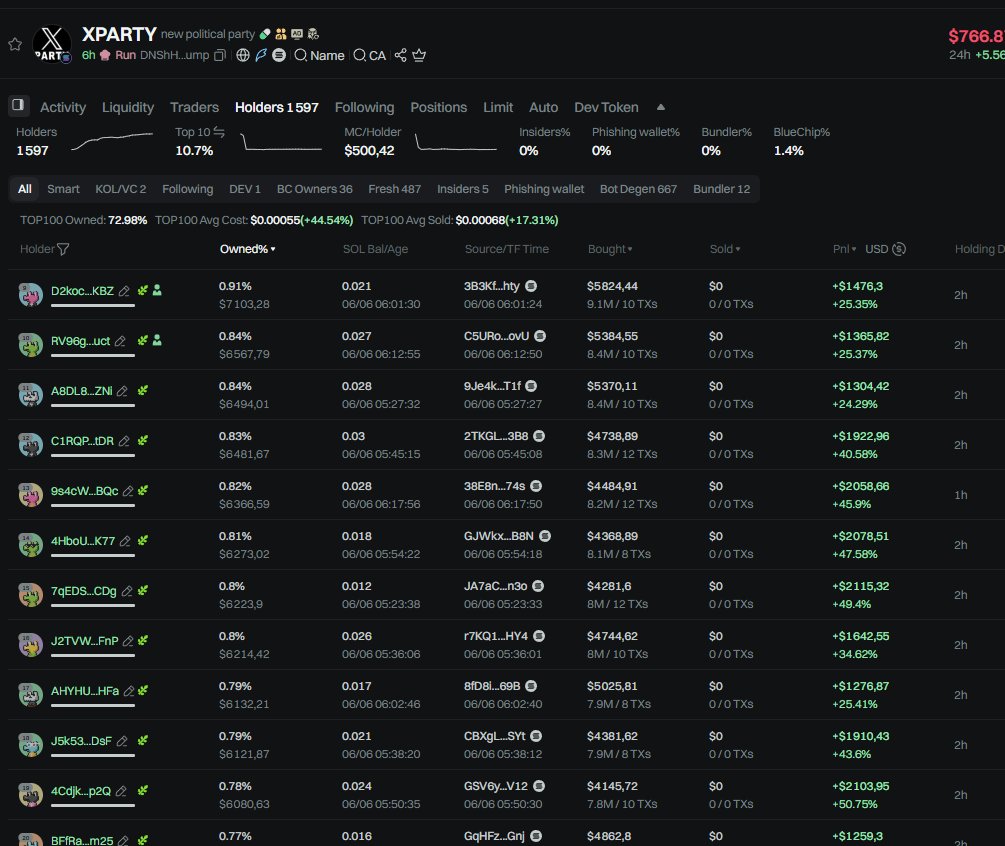Viewport: 1005px width, 846px height.
Task: Filter holders by Smart
Action: 63,189
